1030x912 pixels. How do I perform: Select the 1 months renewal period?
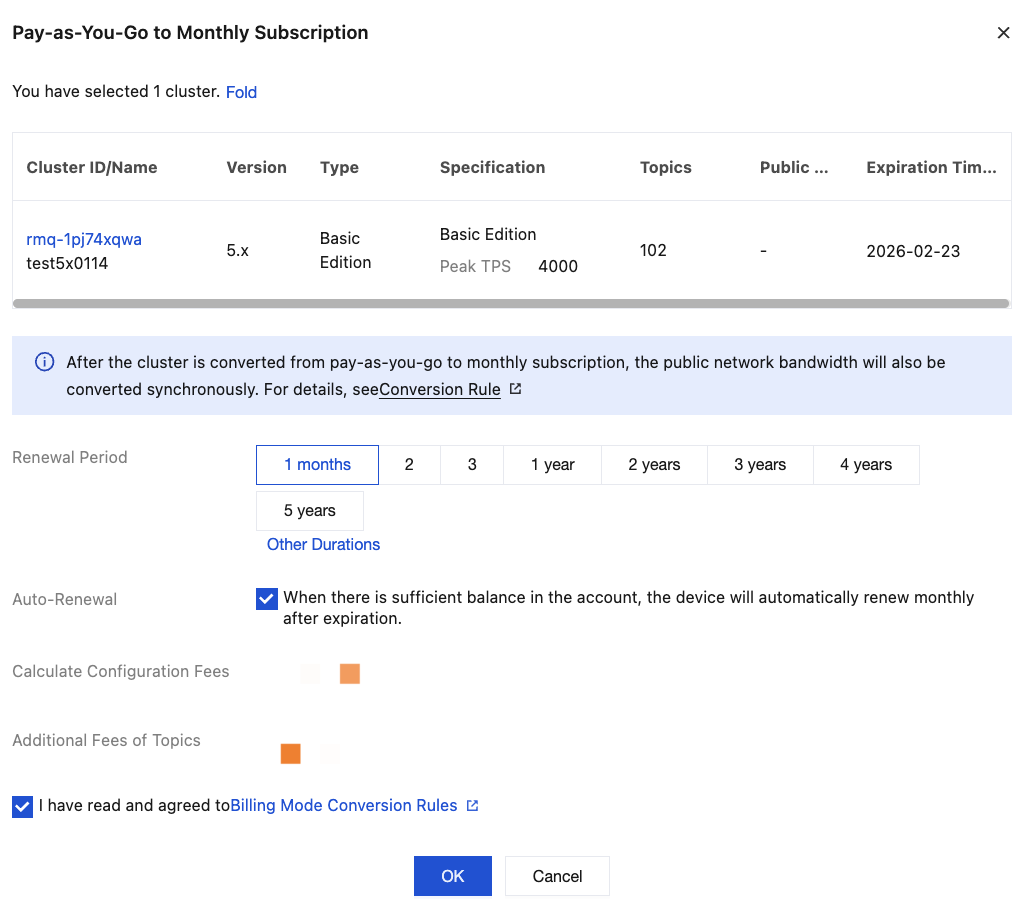(x=317, y=465)
